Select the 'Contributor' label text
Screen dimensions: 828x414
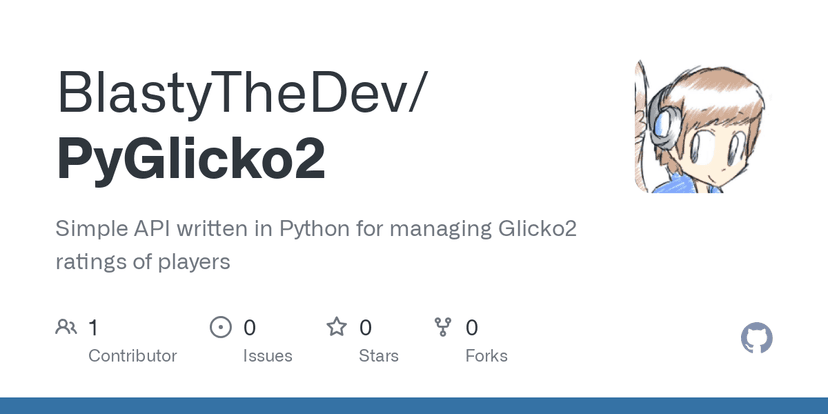click(x=132, y=356)
